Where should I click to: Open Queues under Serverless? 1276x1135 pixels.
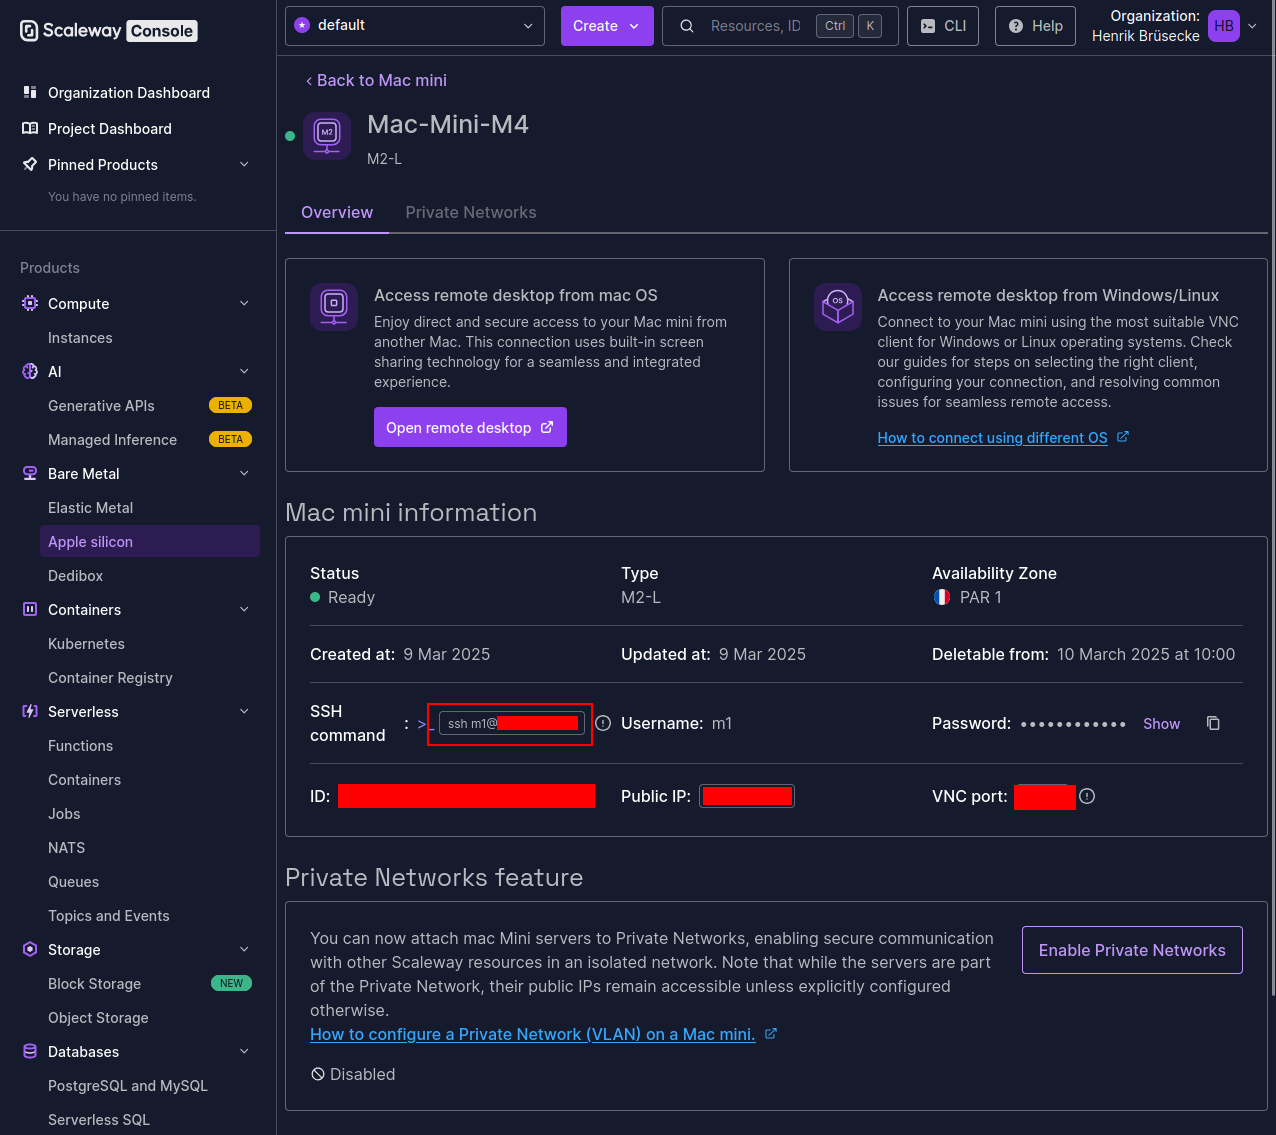(x=73, y=882)
